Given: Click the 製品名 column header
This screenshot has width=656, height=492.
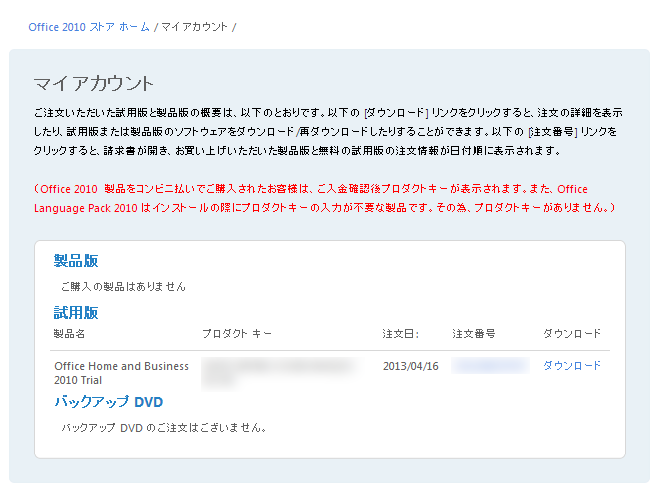Looking at the screenshot, I should (69, 334).
